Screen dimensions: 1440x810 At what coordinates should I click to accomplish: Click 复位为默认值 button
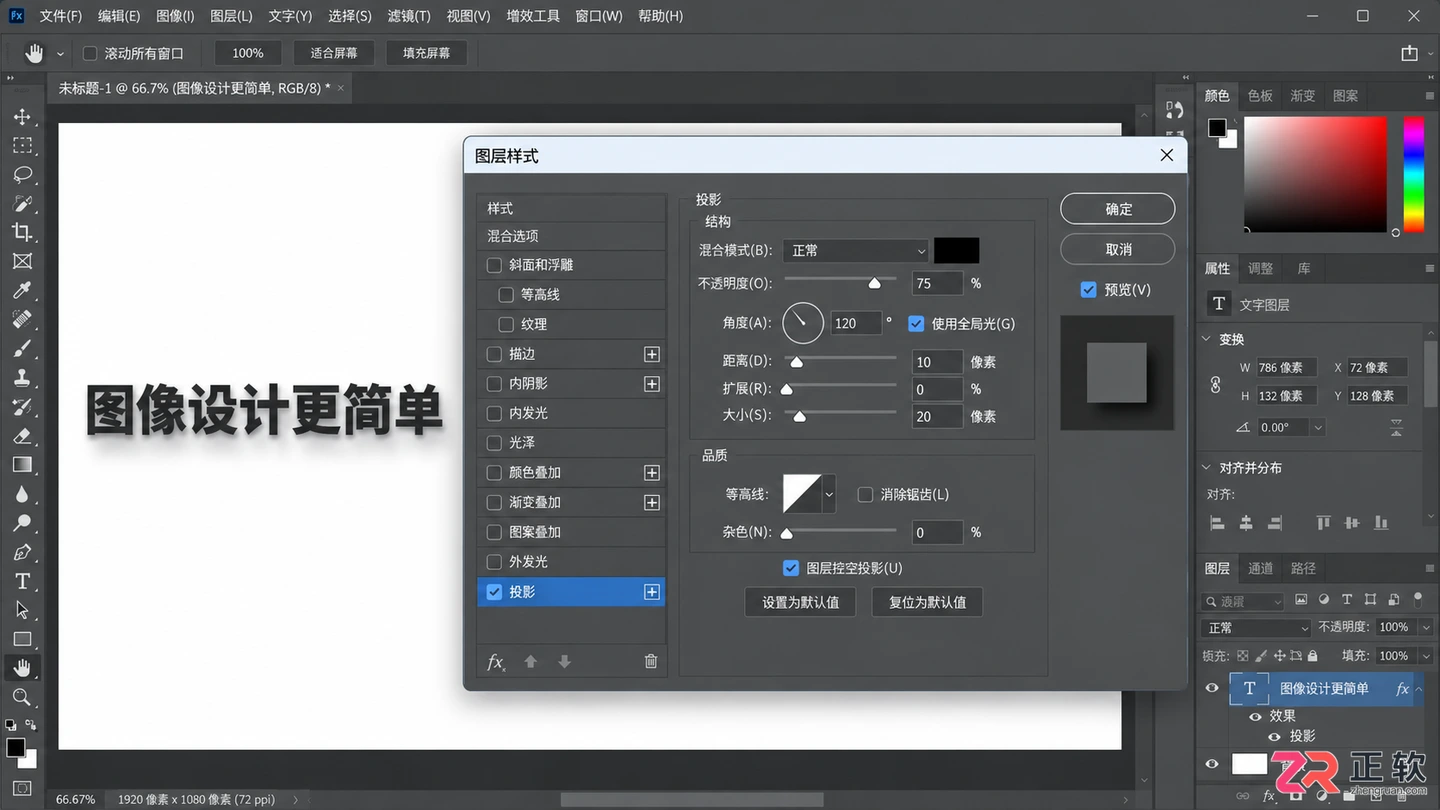click(x=927, y=602)
